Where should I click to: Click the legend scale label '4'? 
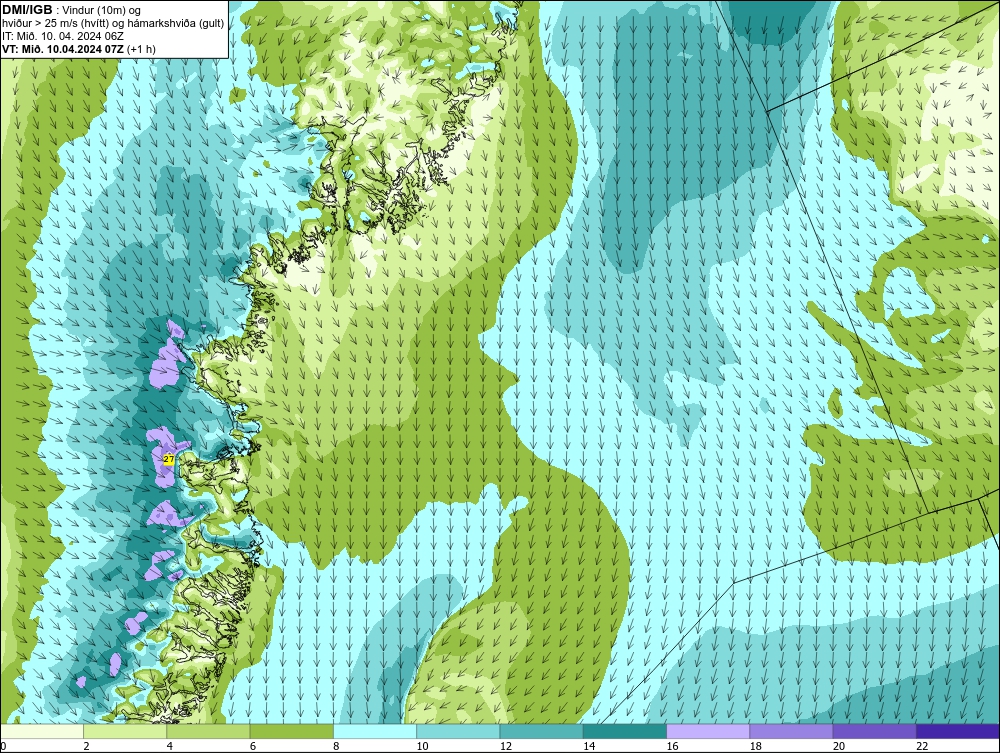(170, 747)
